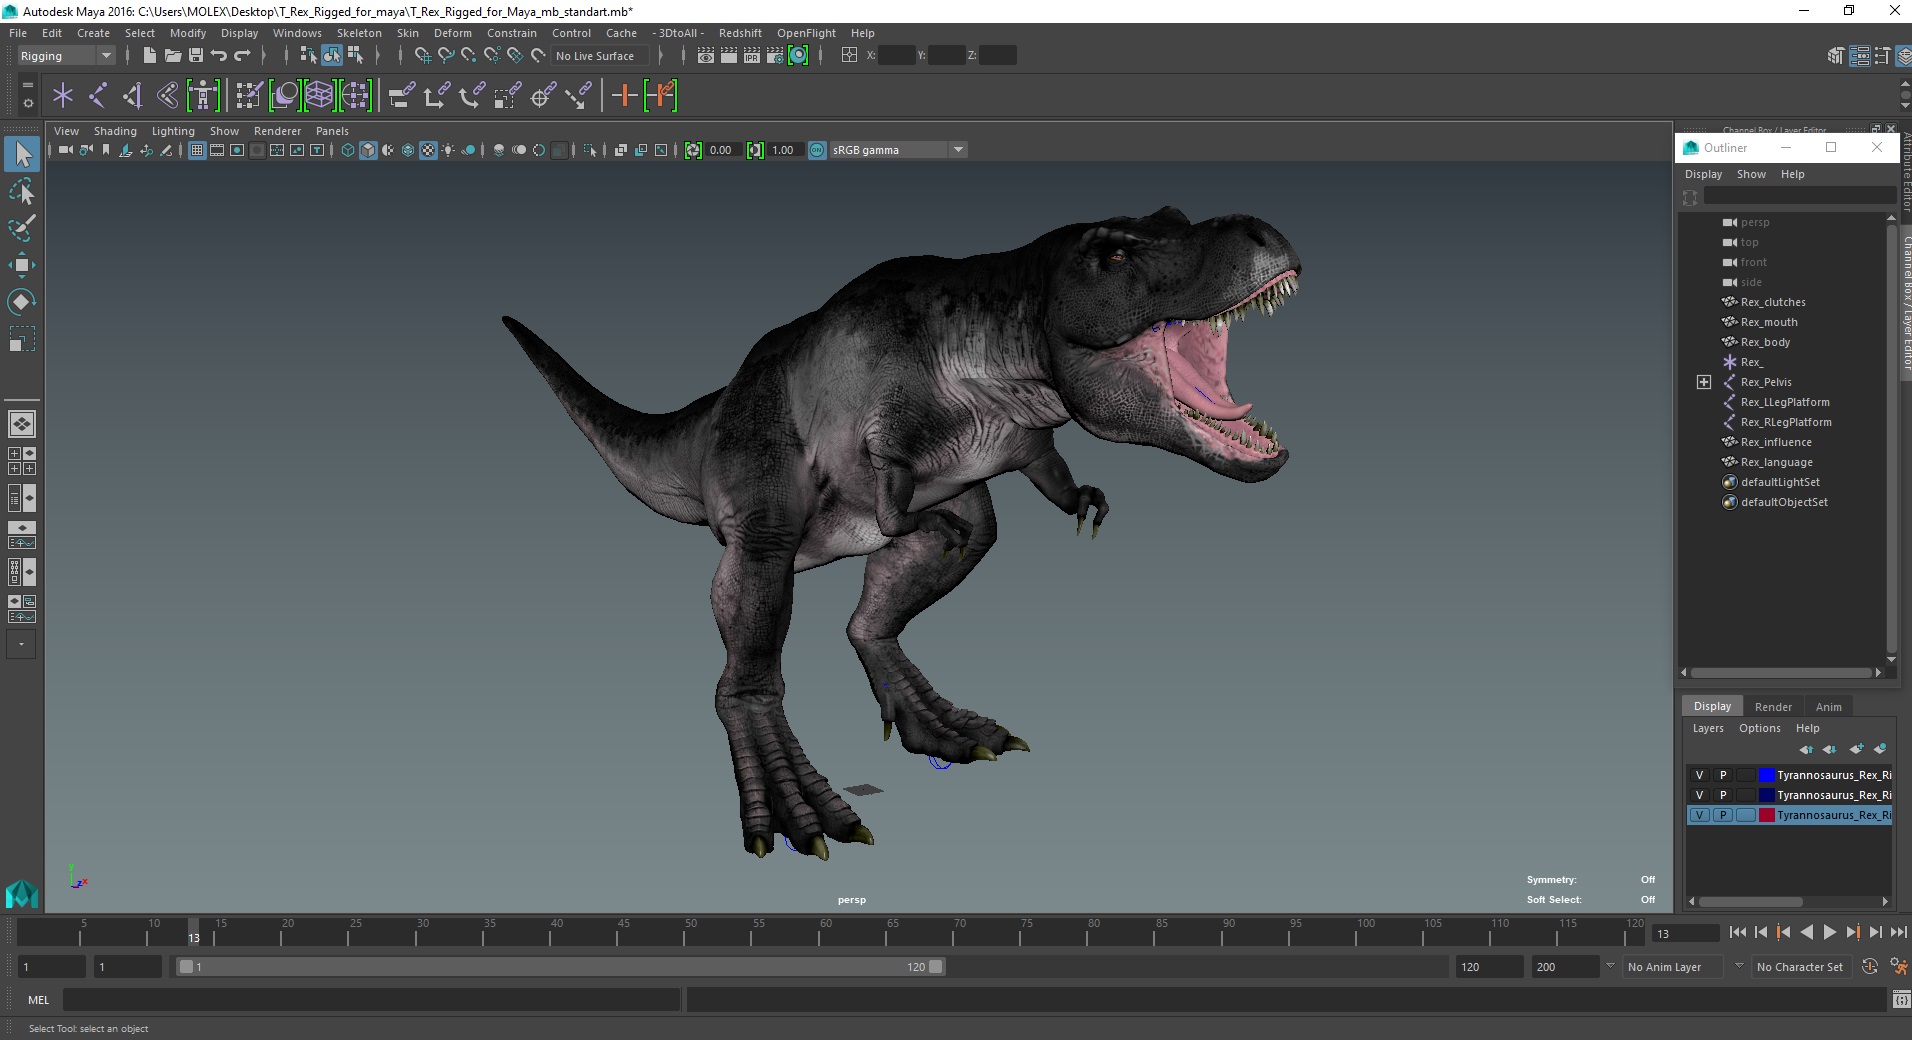Open the Deform menu
This screenshot has height=1040, width=1912.
pyautogui.click(x=452, y=33)
